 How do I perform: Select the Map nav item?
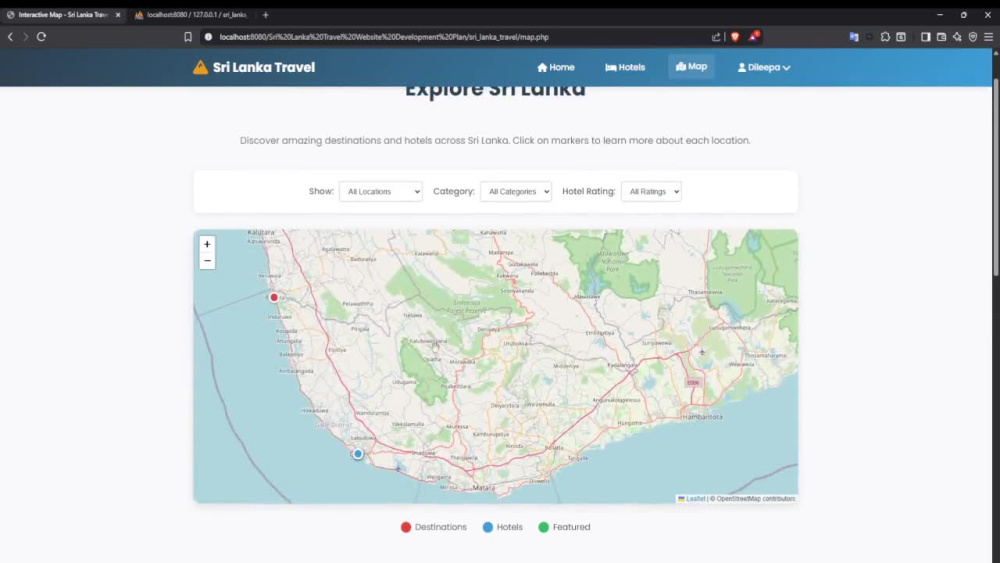[x=691, y=66]
